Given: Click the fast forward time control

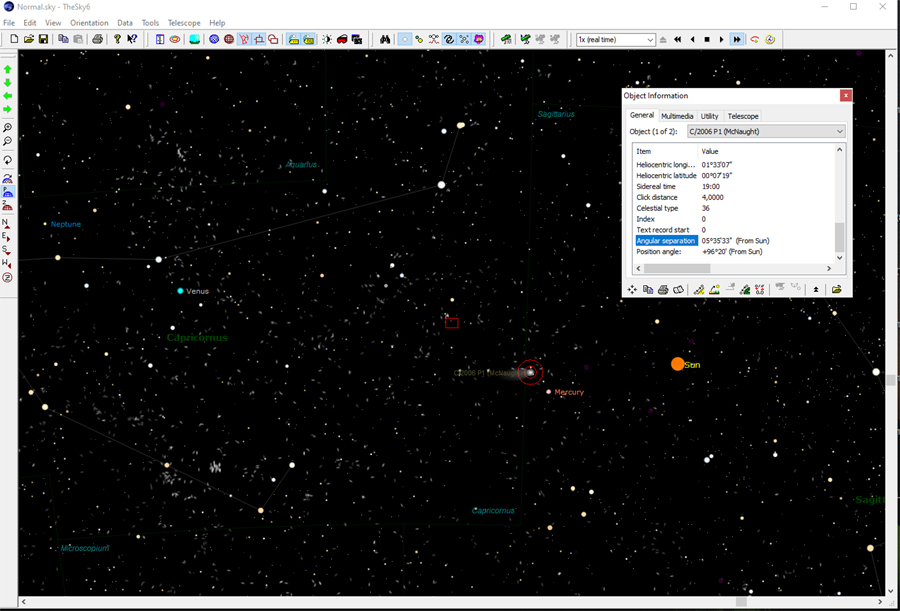Looking at the screenshot, I should pyautogui.click(x=737, y=40).
